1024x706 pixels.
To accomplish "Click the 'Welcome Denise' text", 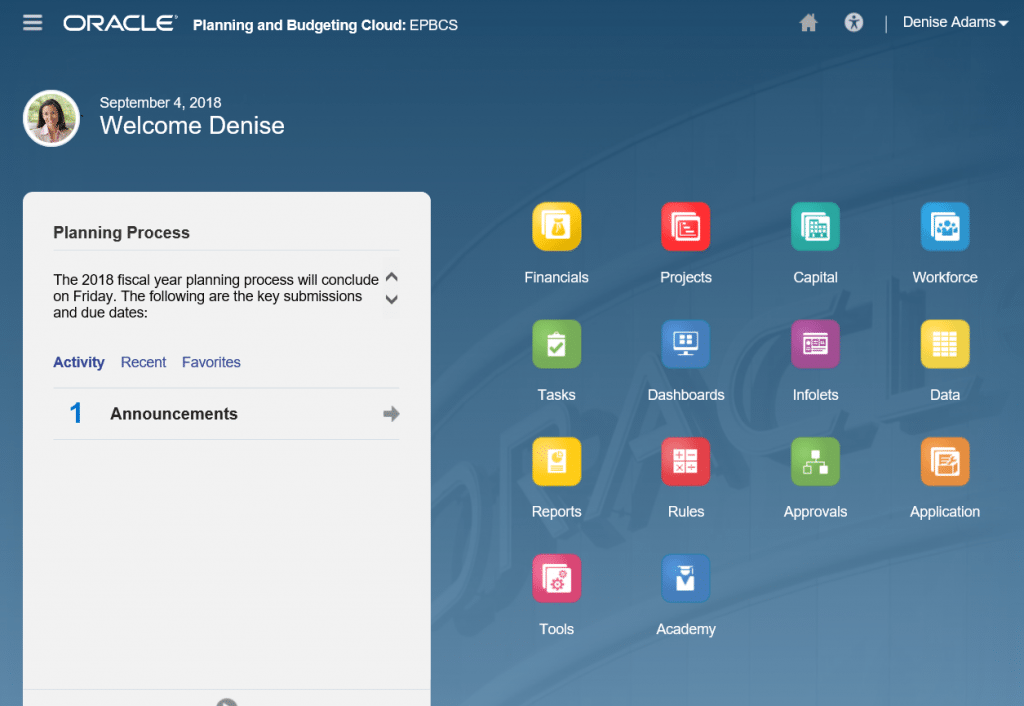I will tap(192, 125).
